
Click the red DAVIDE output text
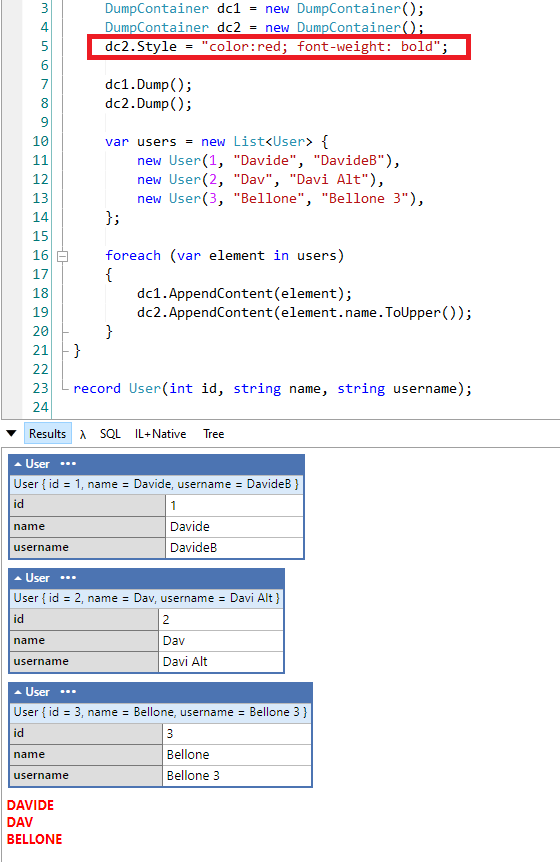click(30, 805)
